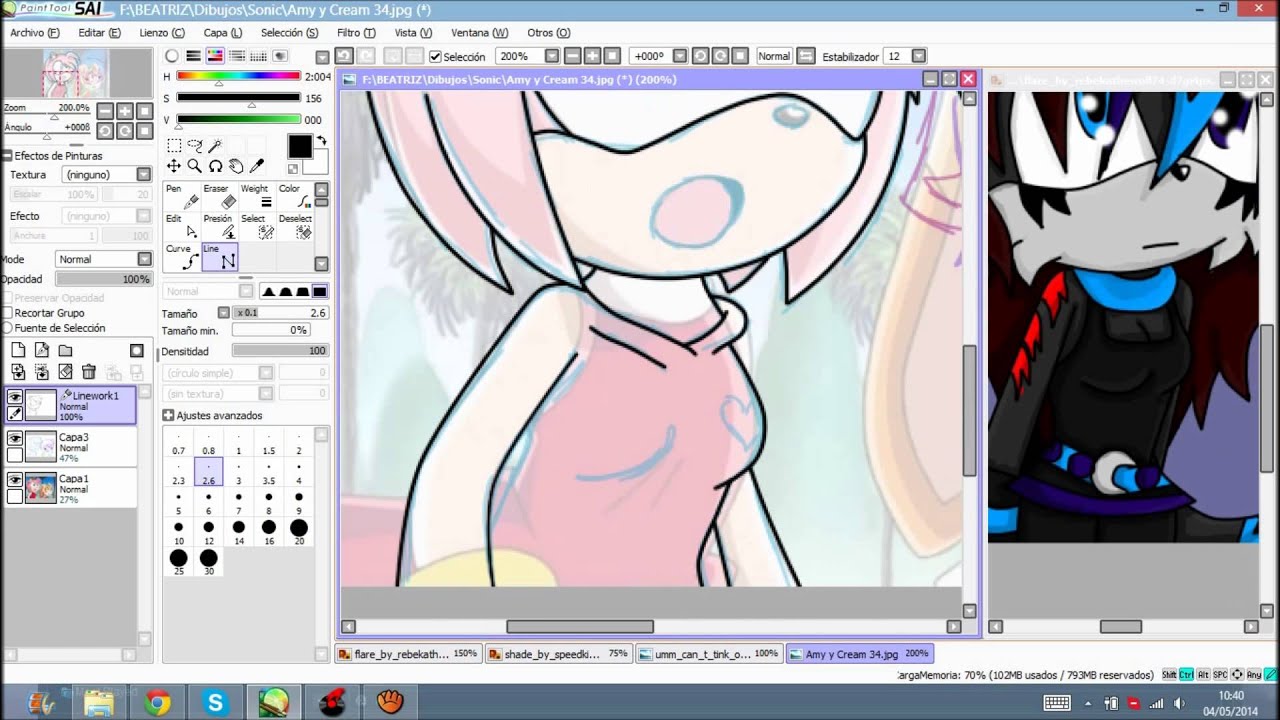Image resolution: width=1280 pixels, height=720 pixels.
Task: Select the Rotate canvas tool
Action: coord(215,166)
